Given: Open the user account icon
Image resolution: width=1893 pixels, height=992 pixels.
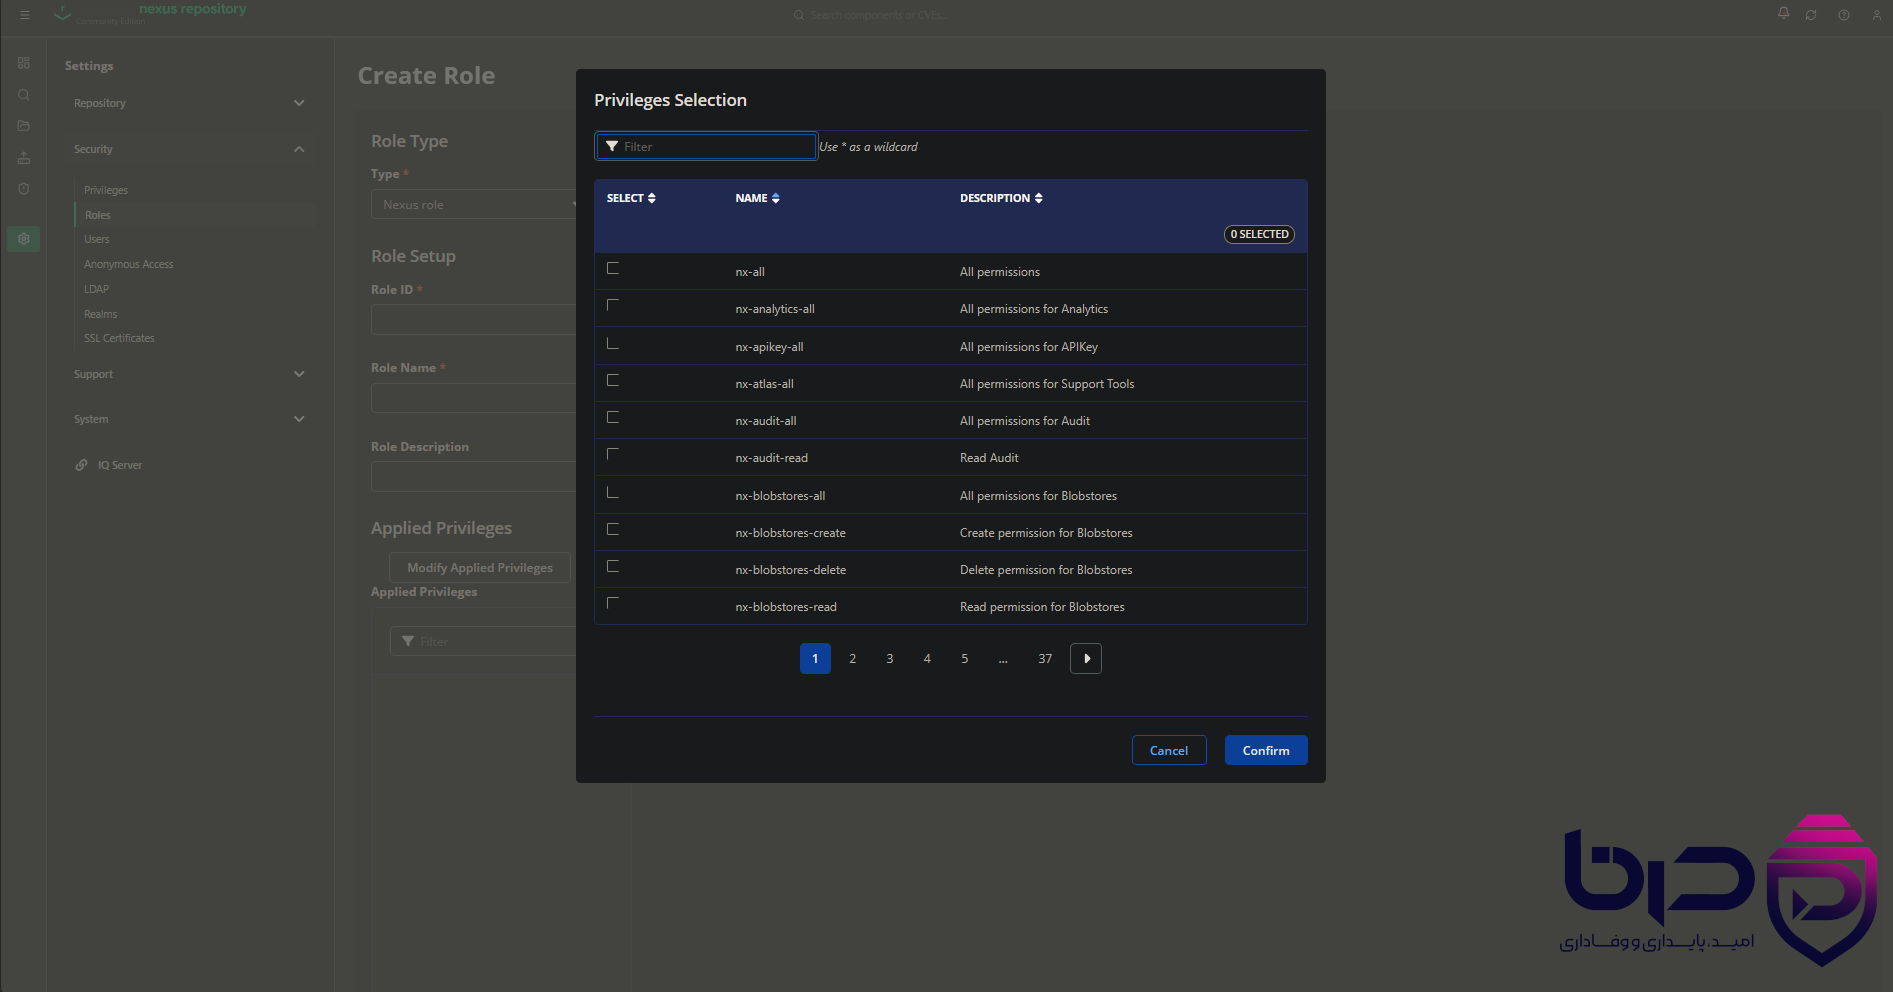Looking at the screenshot, I should 1877,15.
